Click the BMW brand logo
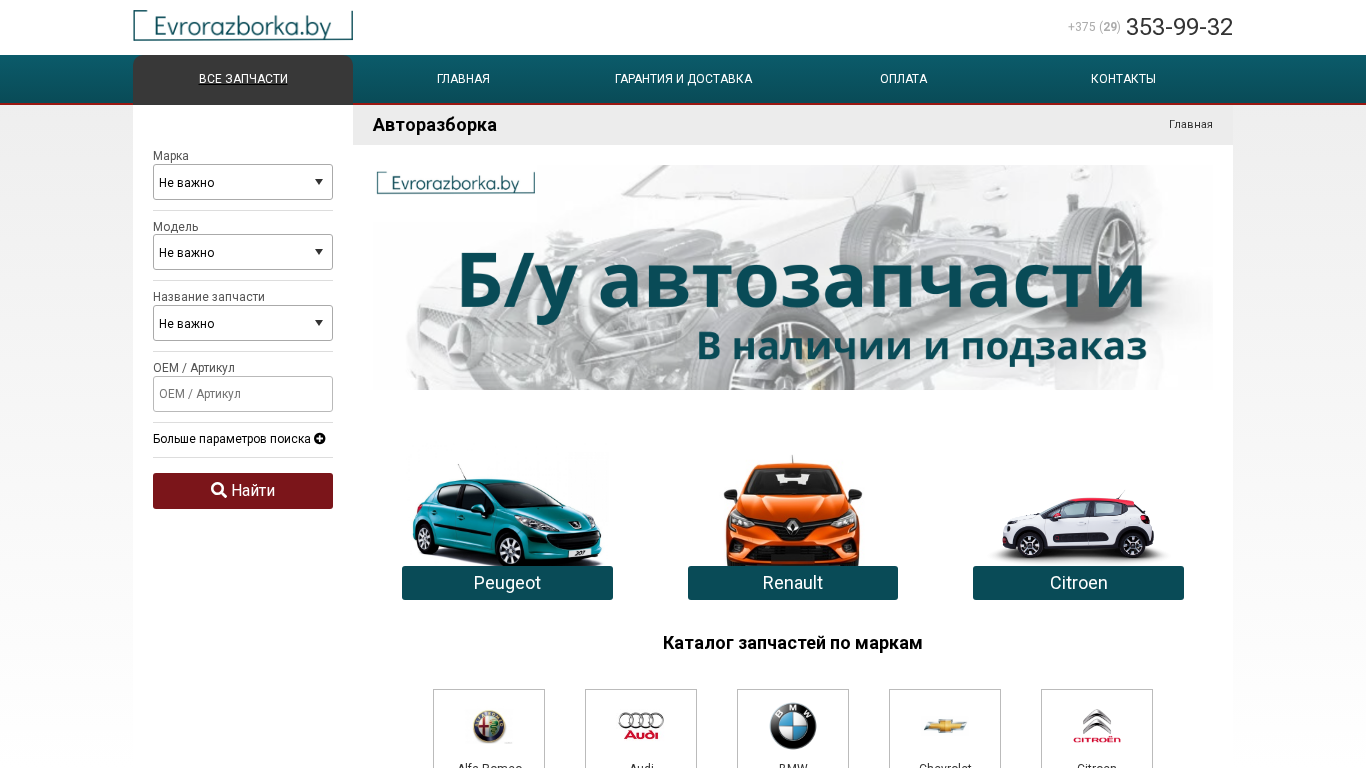 click(793, 726)
